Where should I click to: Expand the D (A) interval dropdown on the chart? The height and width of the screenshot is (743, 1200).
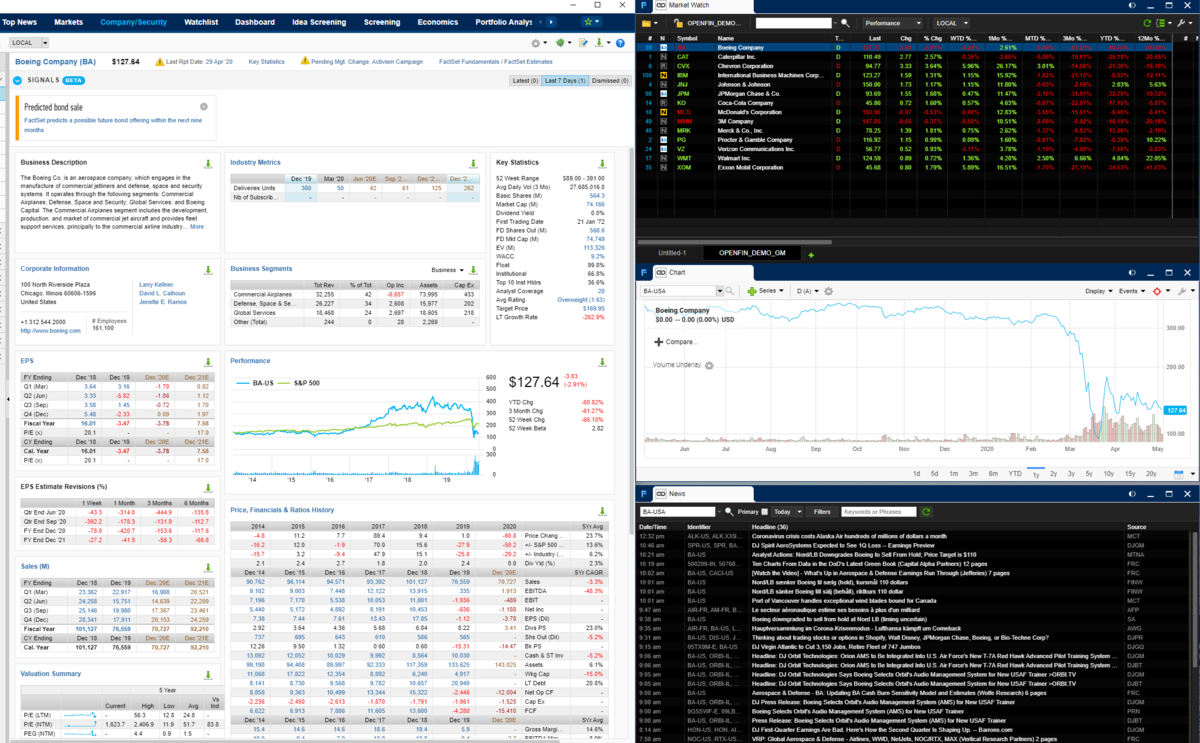[806, 290]
